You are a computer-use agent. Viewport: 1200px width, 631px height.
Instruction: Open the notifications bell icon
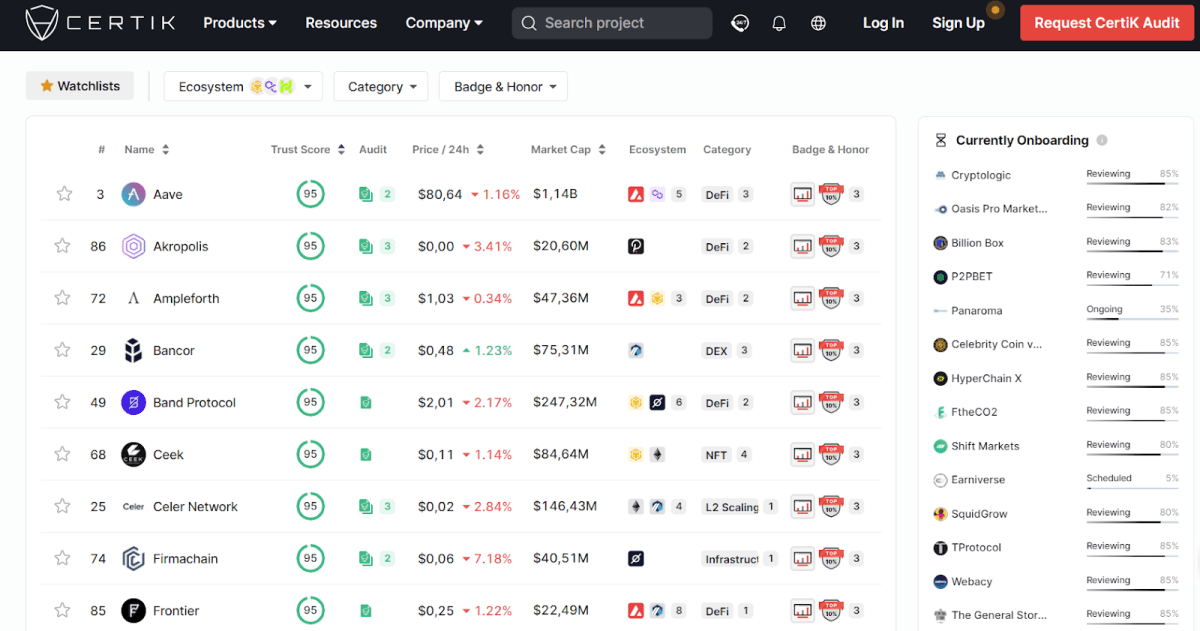(779, 23)
